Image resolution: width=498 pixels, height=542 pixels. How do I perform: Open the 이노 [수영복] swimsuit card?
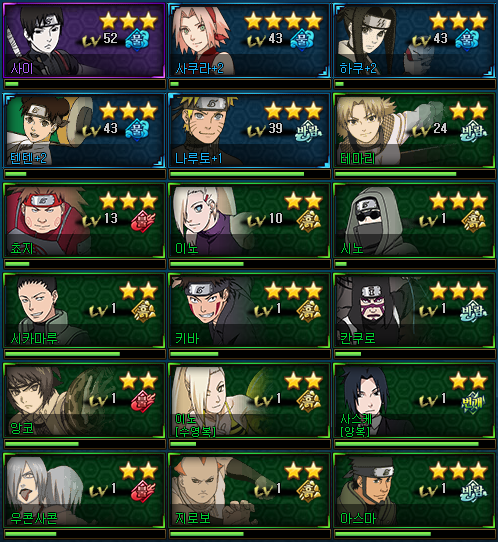coord(249,401)
